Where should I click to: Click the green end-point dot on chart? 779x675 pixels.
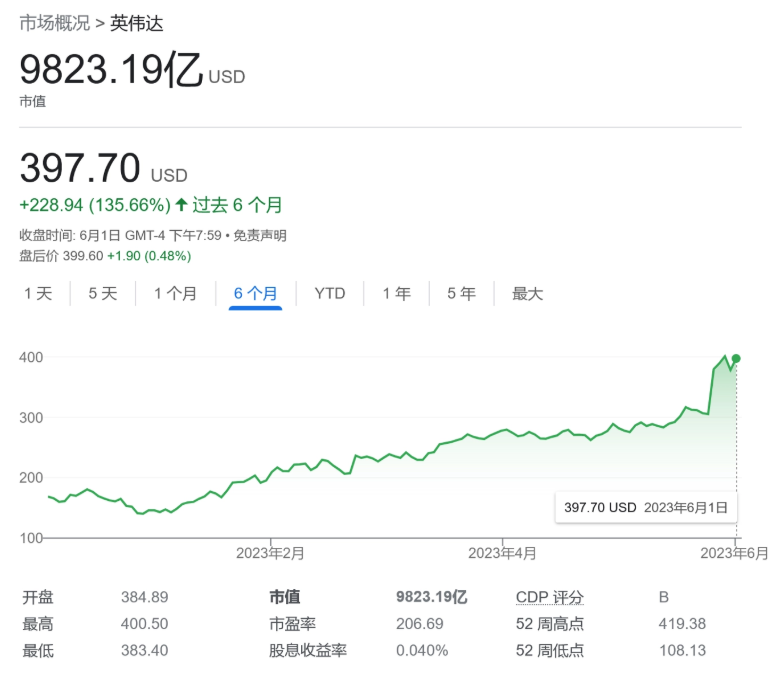click(x=736, y=358)
